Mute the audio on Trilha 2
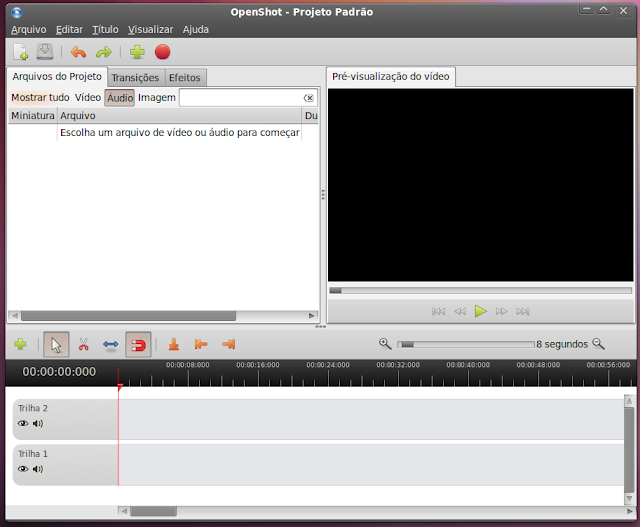 point(38,423)
